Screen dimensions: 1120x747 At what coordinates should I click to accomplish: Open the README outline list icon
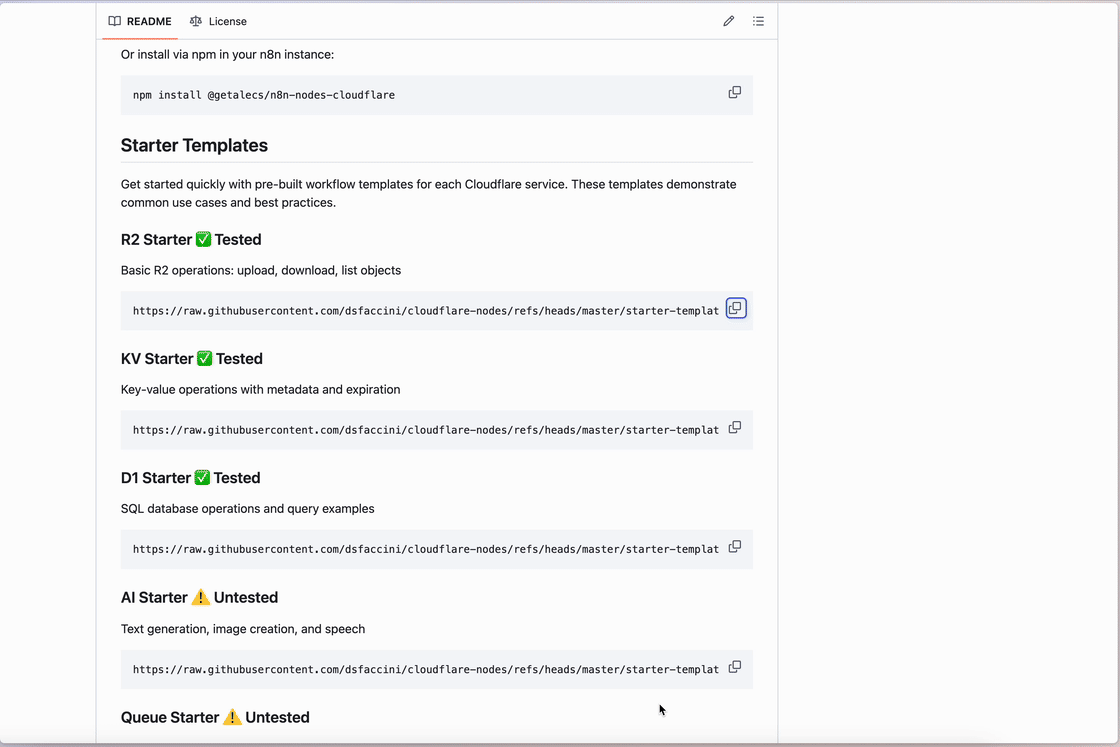tap(758, 21)
